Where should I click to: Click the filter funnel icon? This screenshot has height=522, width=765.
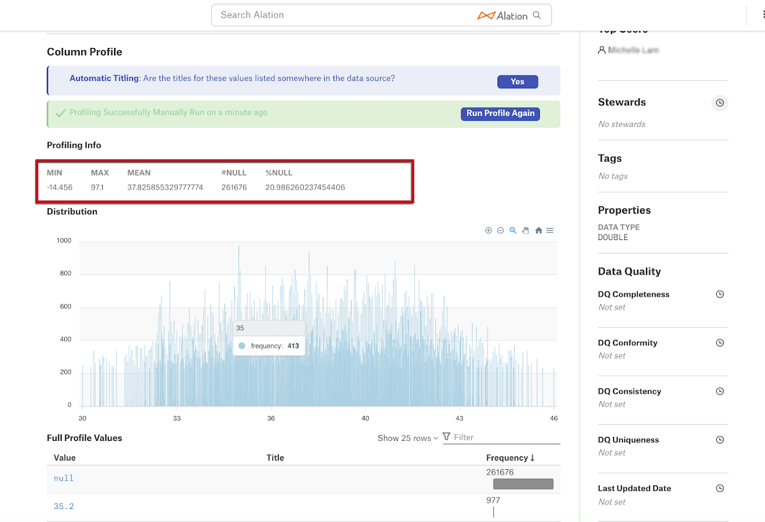click(x=446, y=436)
